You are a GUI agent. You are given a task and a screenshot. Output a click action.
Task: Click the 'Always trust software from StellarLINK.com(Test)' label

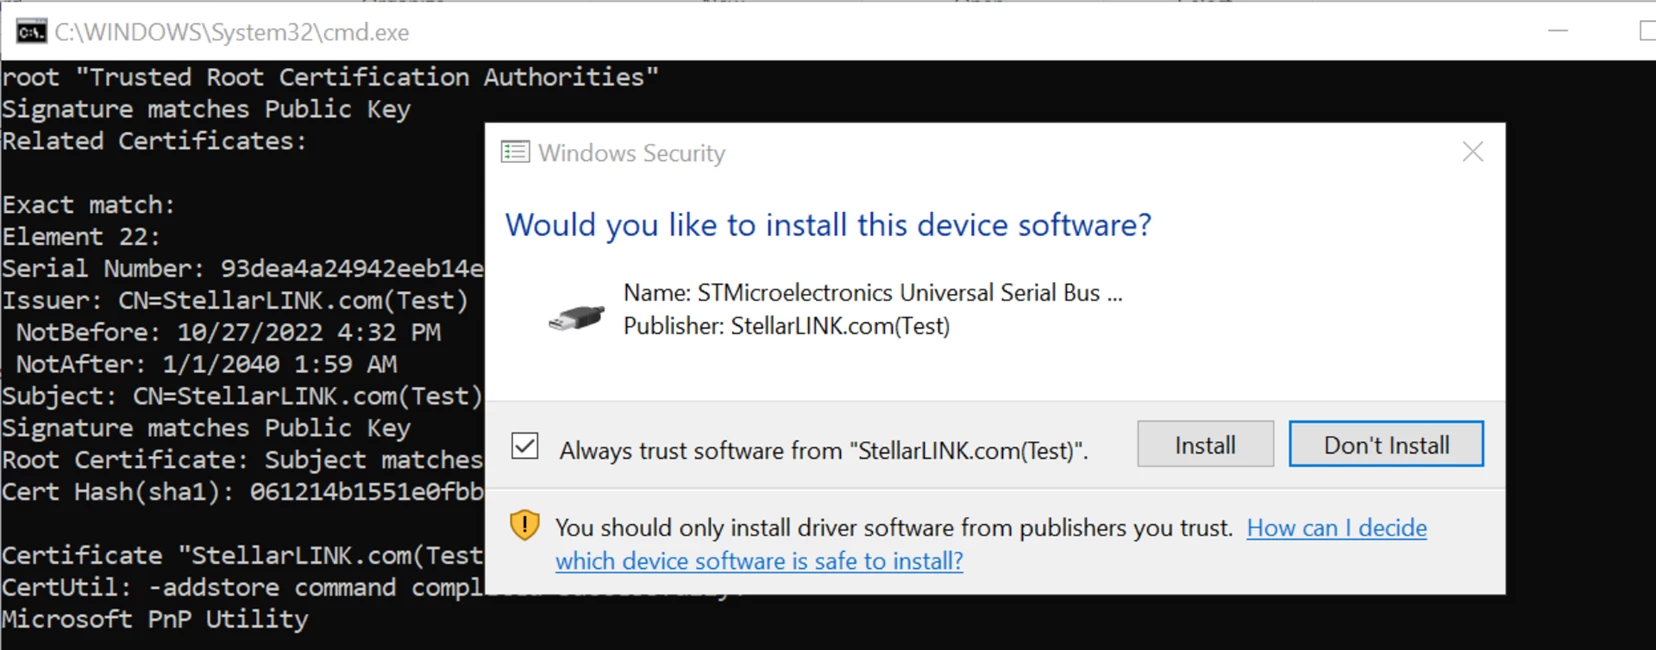pos(824,451)
